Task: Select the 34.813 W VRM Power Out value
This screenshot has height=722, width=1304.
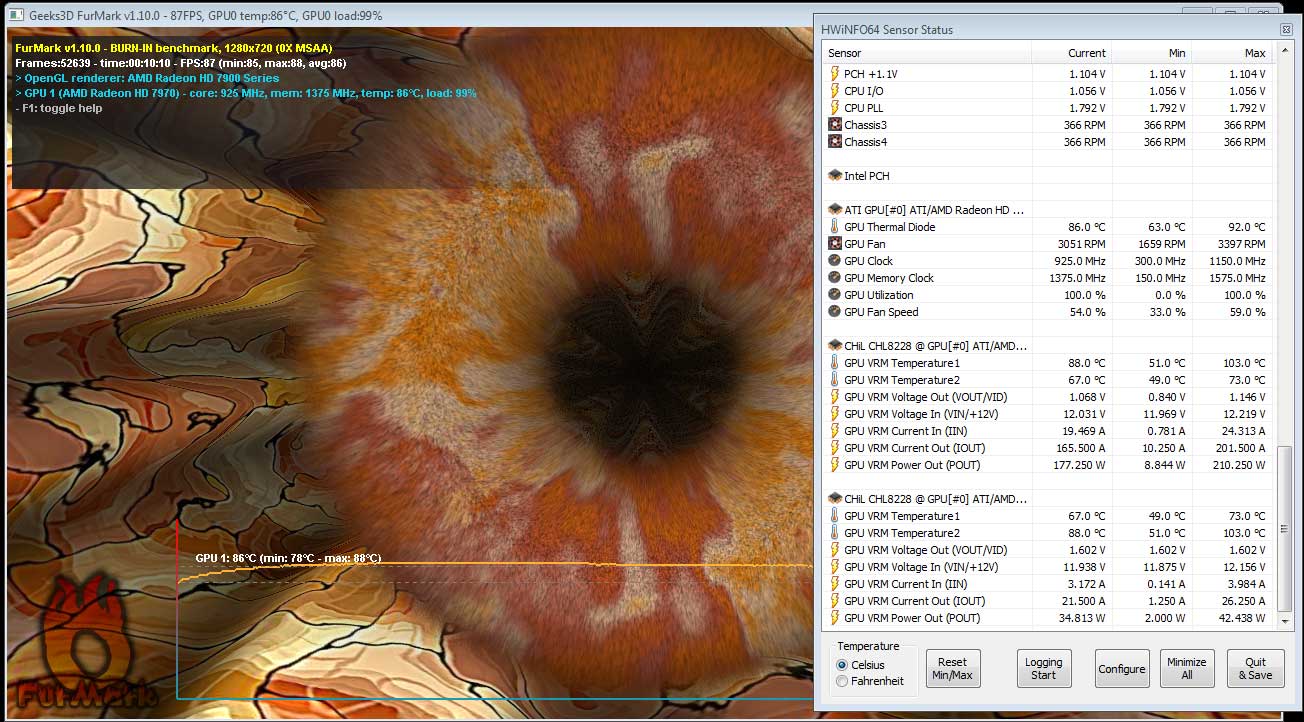Action: [1082, 618]
